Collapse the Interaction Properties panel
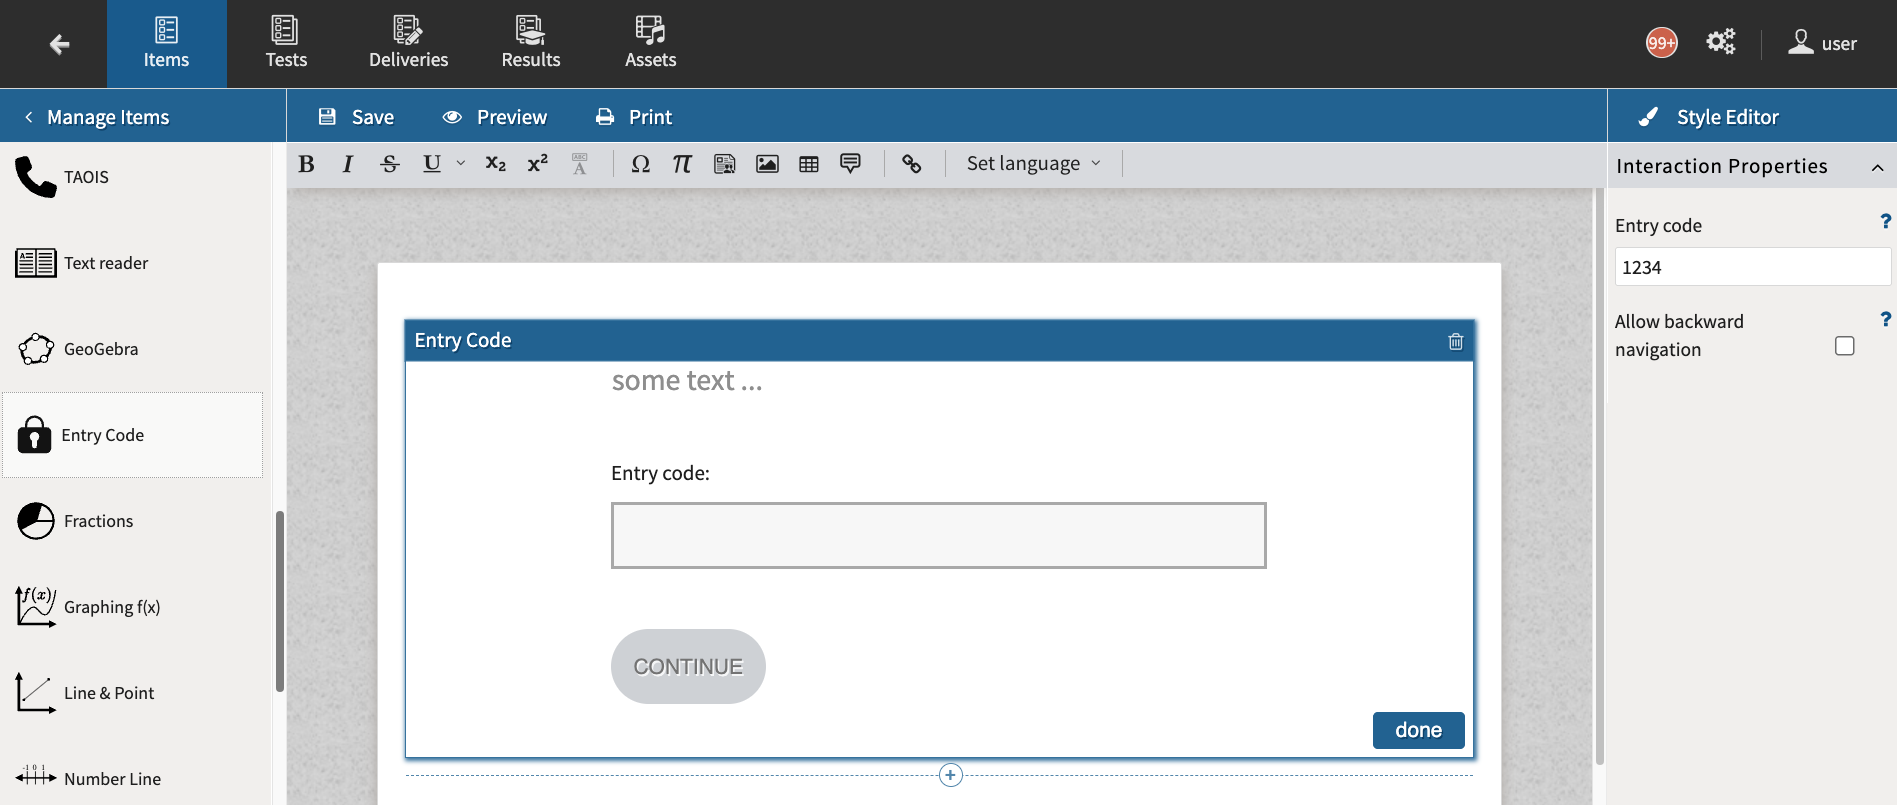Image resolution: width=1897 pixels, height=805 pixels. 1877,167
